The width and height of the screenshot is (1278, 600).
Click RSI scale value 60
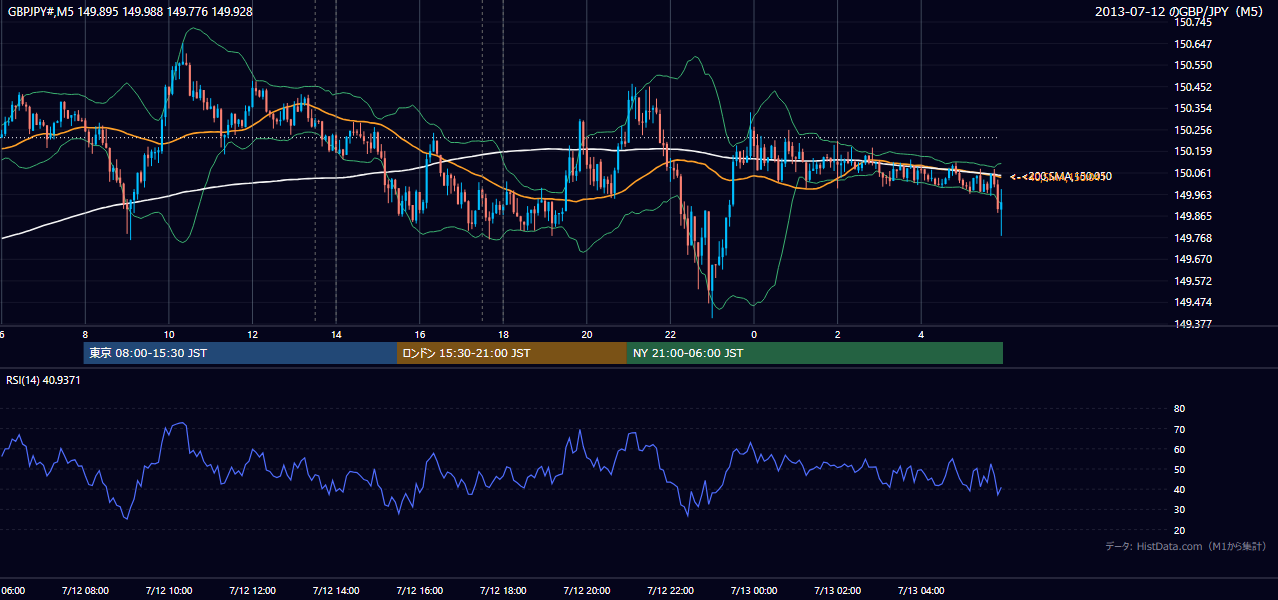[1179, 449]
